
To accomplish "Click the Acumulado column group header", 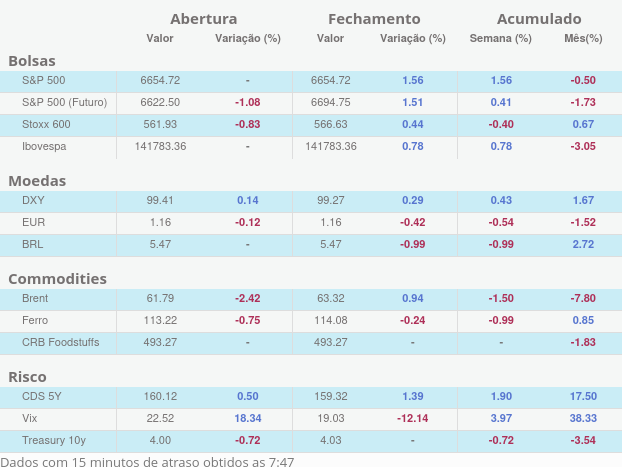I will pos(539,19).
